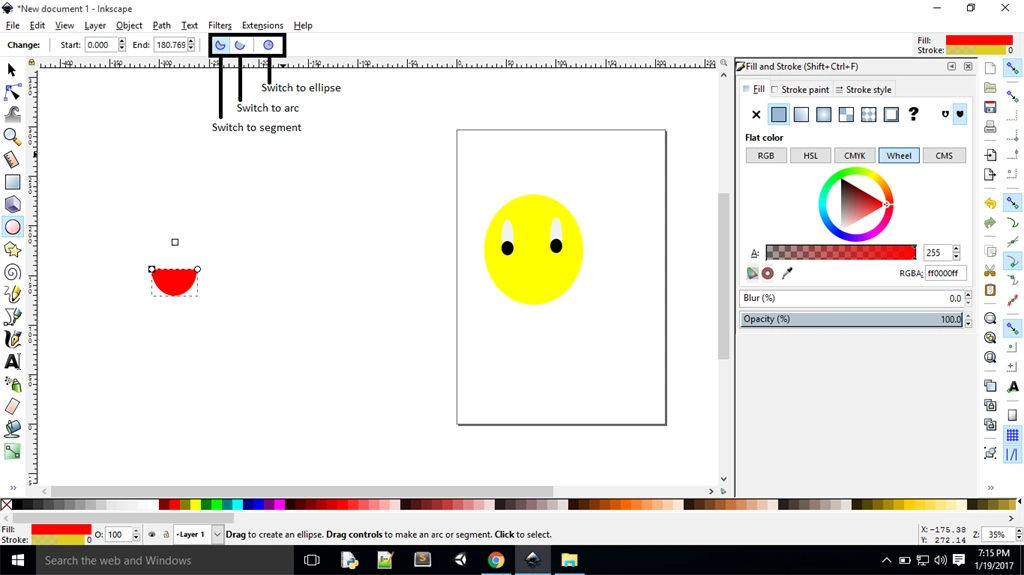The width and height of the screenshot is (1024, 575).
Task: Toggle layer visibility eye in status bar
Action: 152,534
